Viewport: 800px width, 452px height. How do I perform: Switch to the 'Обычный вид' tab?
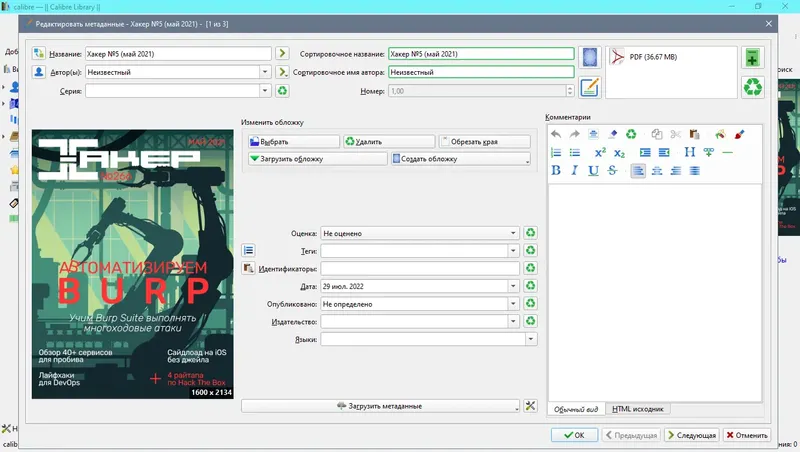pyautogui.click(x=576, y=409)
